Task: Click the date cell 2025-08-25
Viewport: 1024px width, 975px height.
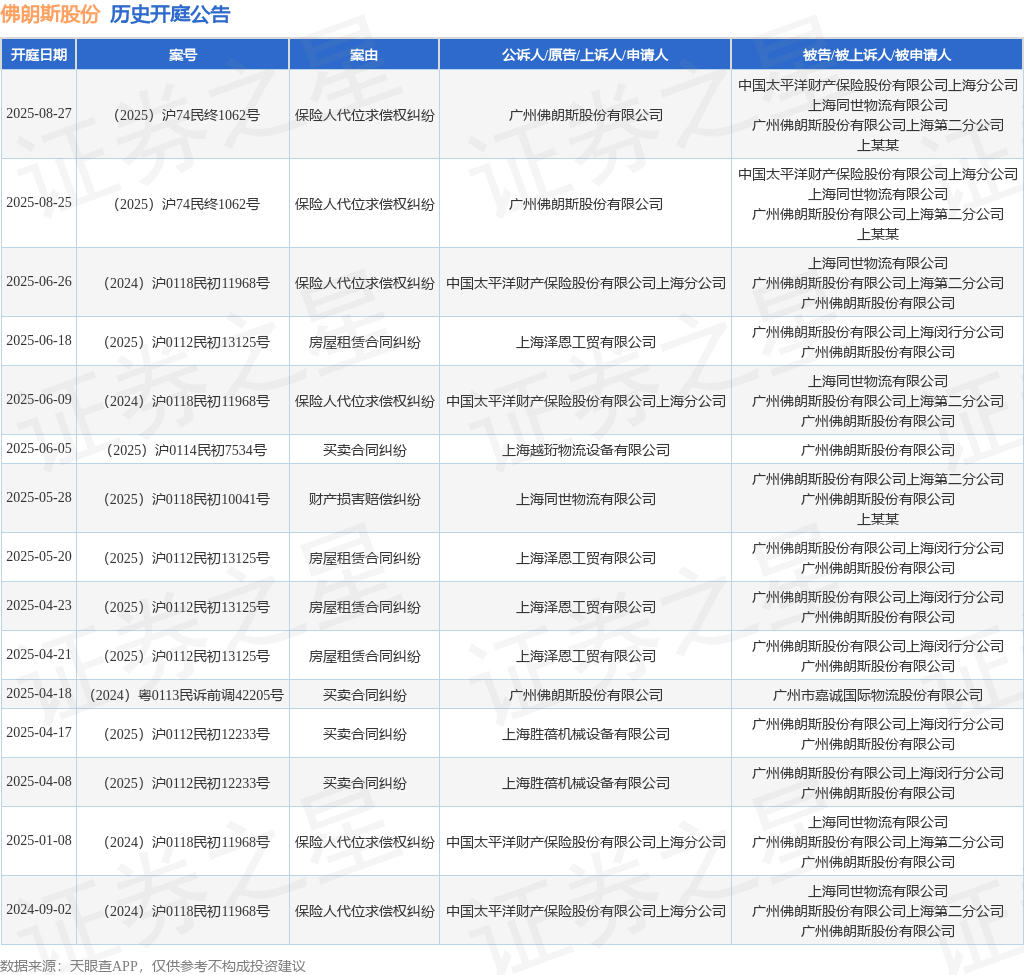Action: 39,202
